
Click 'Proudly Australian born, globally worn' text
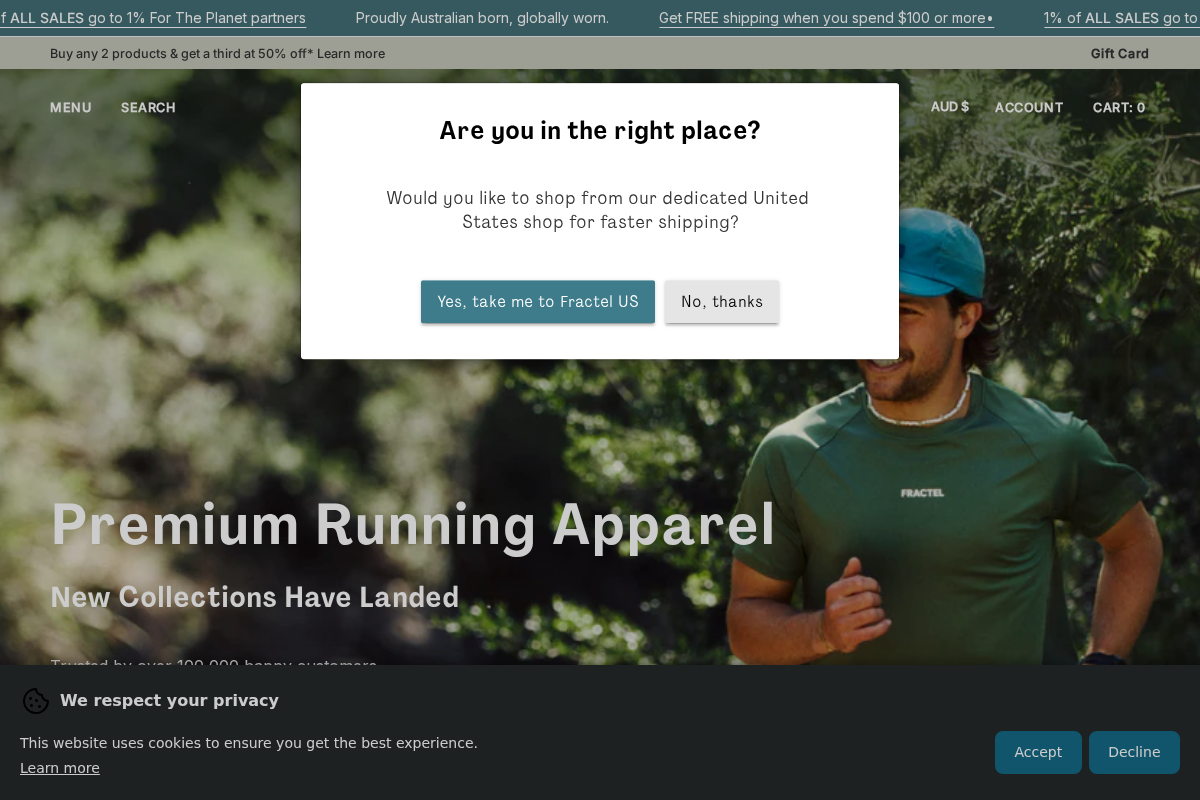[x=482, y=18]
